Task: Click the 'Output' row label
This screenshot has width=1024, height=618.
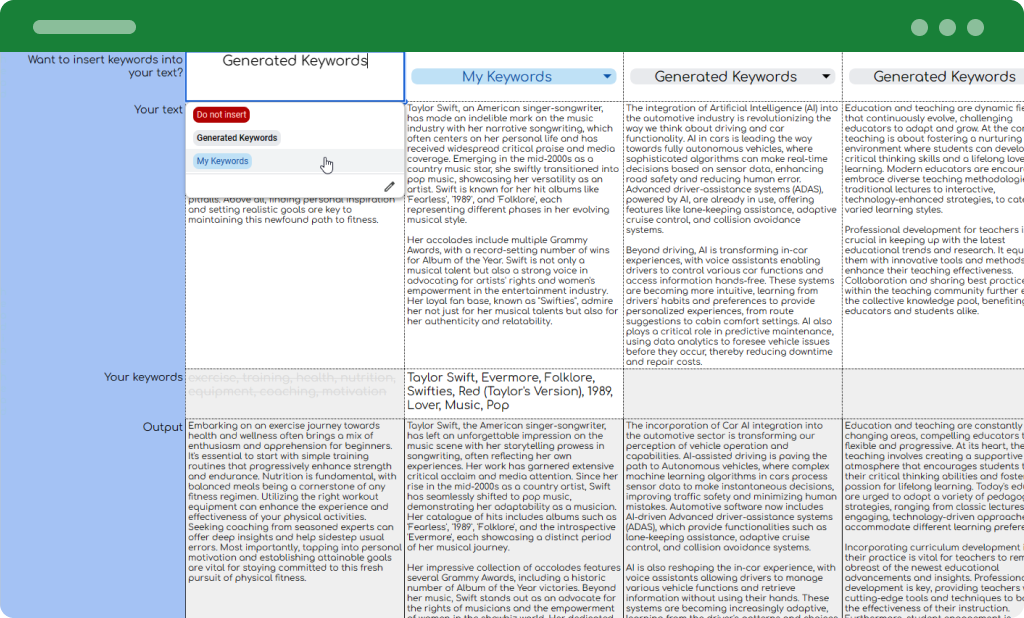Action: pyautogui.click(x=163, y=427)
